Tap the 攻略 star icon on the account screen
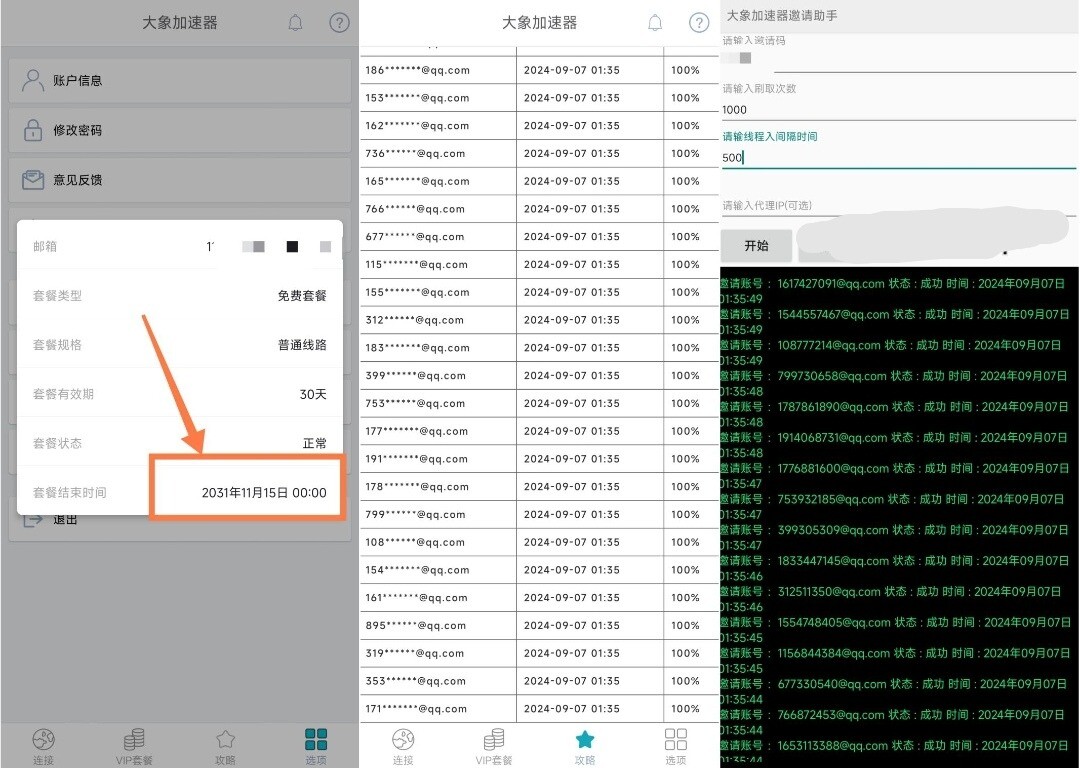 pyautogui.click(x=226, y=741)
